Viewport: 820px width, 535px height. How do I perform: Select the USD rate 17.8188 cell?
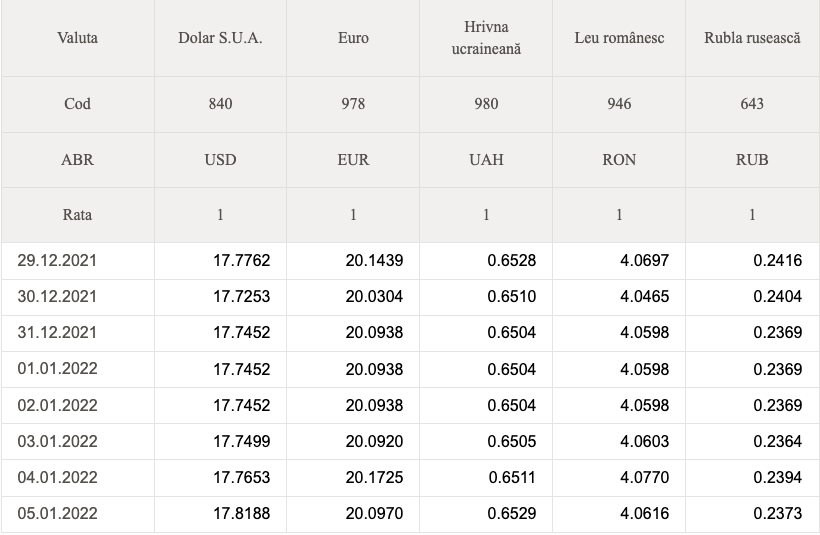[220, 514]
